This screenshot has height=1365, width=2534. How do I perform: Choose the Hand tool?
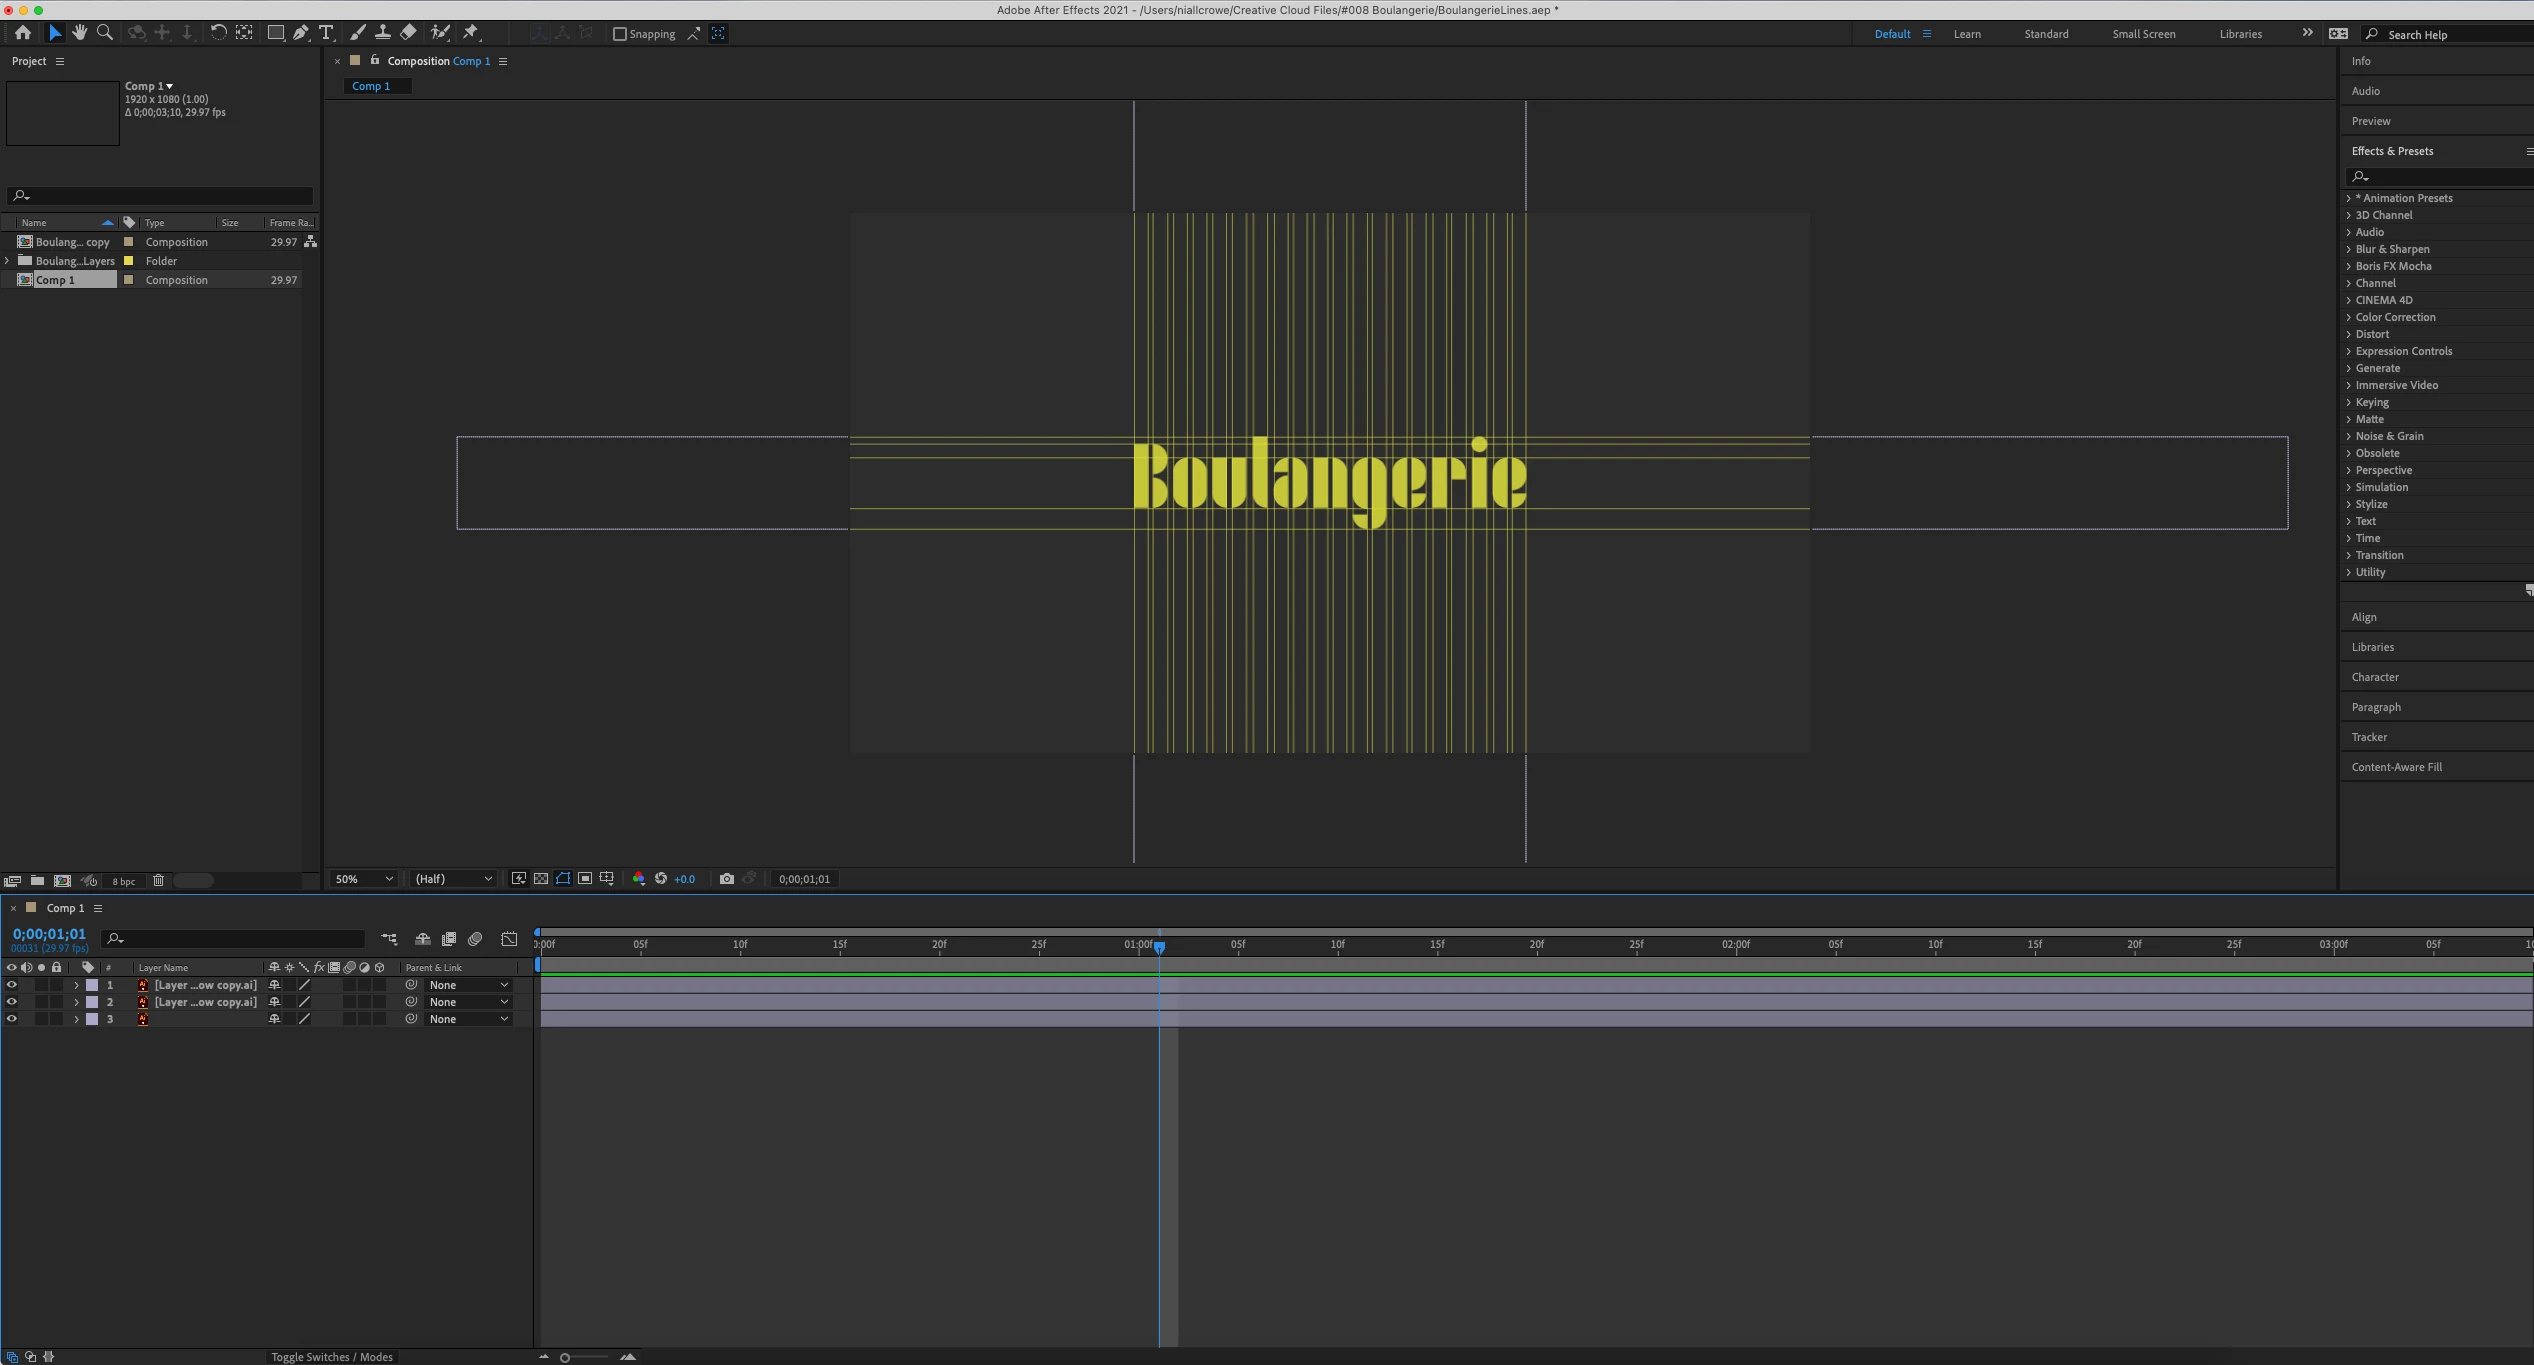coord(79,33)
